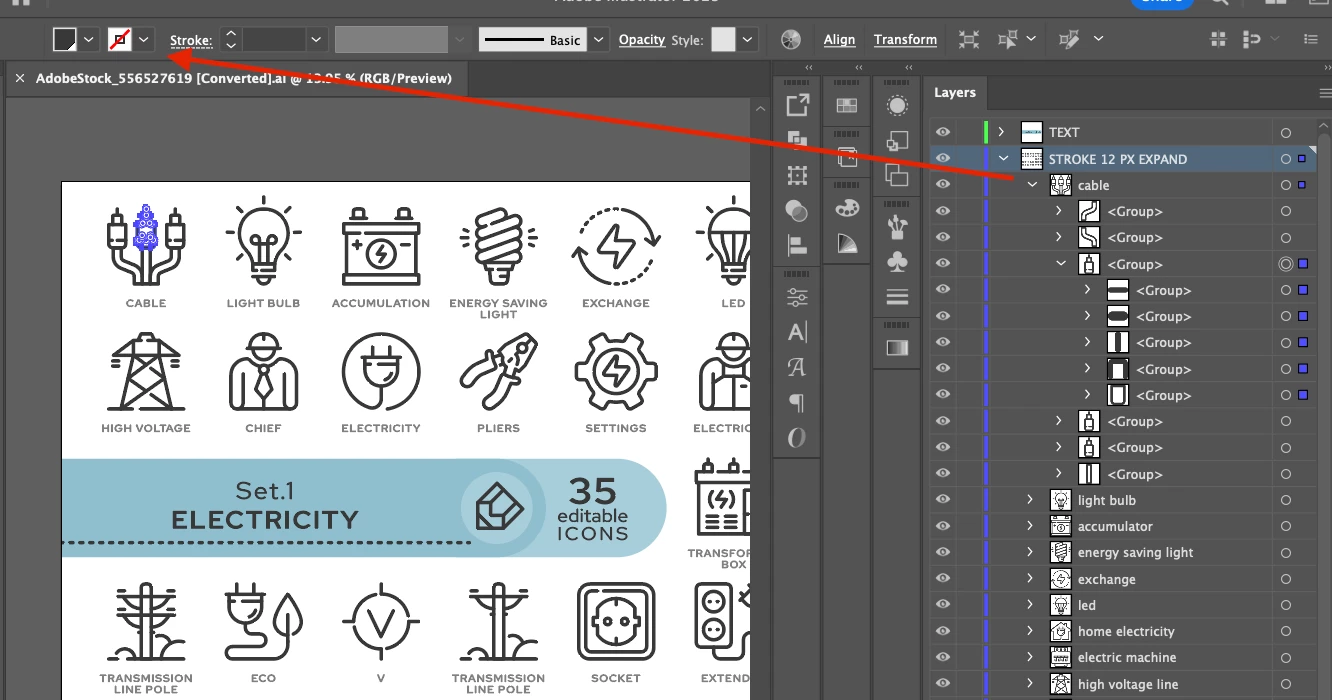Viewport: 1332px width, 700px height.
Task: Open the Swatches grid panel icon
Action: pyautogui.click(x=847, y=105)
